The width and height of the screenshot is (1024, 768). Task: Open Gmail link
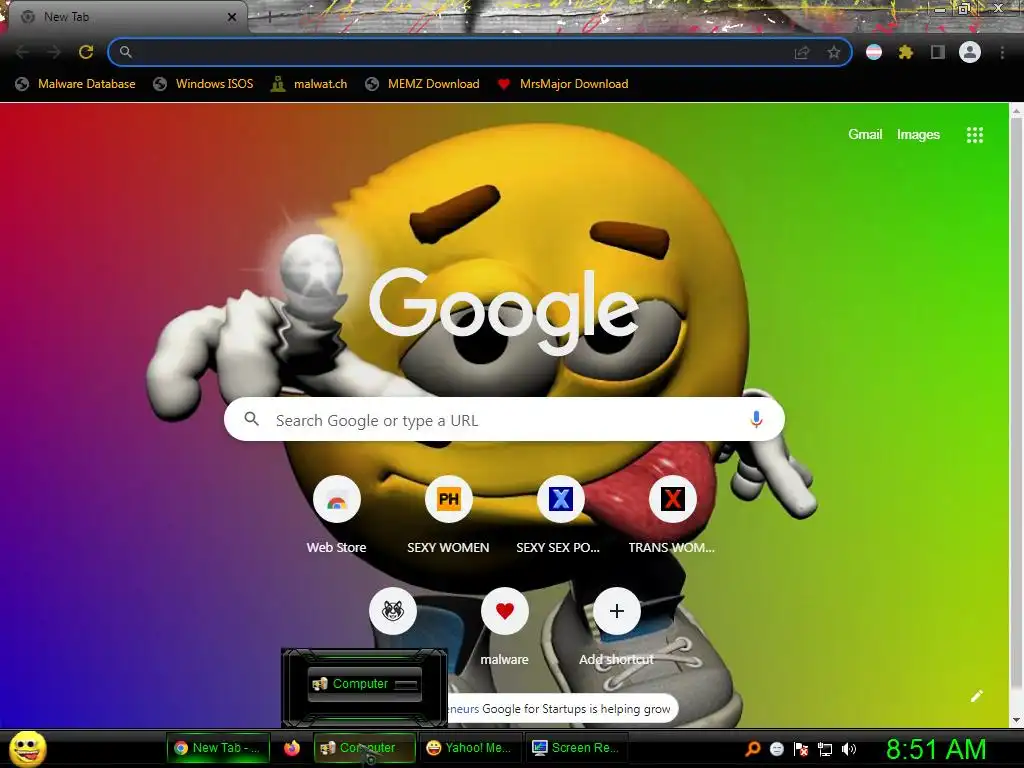click(865, 135)
